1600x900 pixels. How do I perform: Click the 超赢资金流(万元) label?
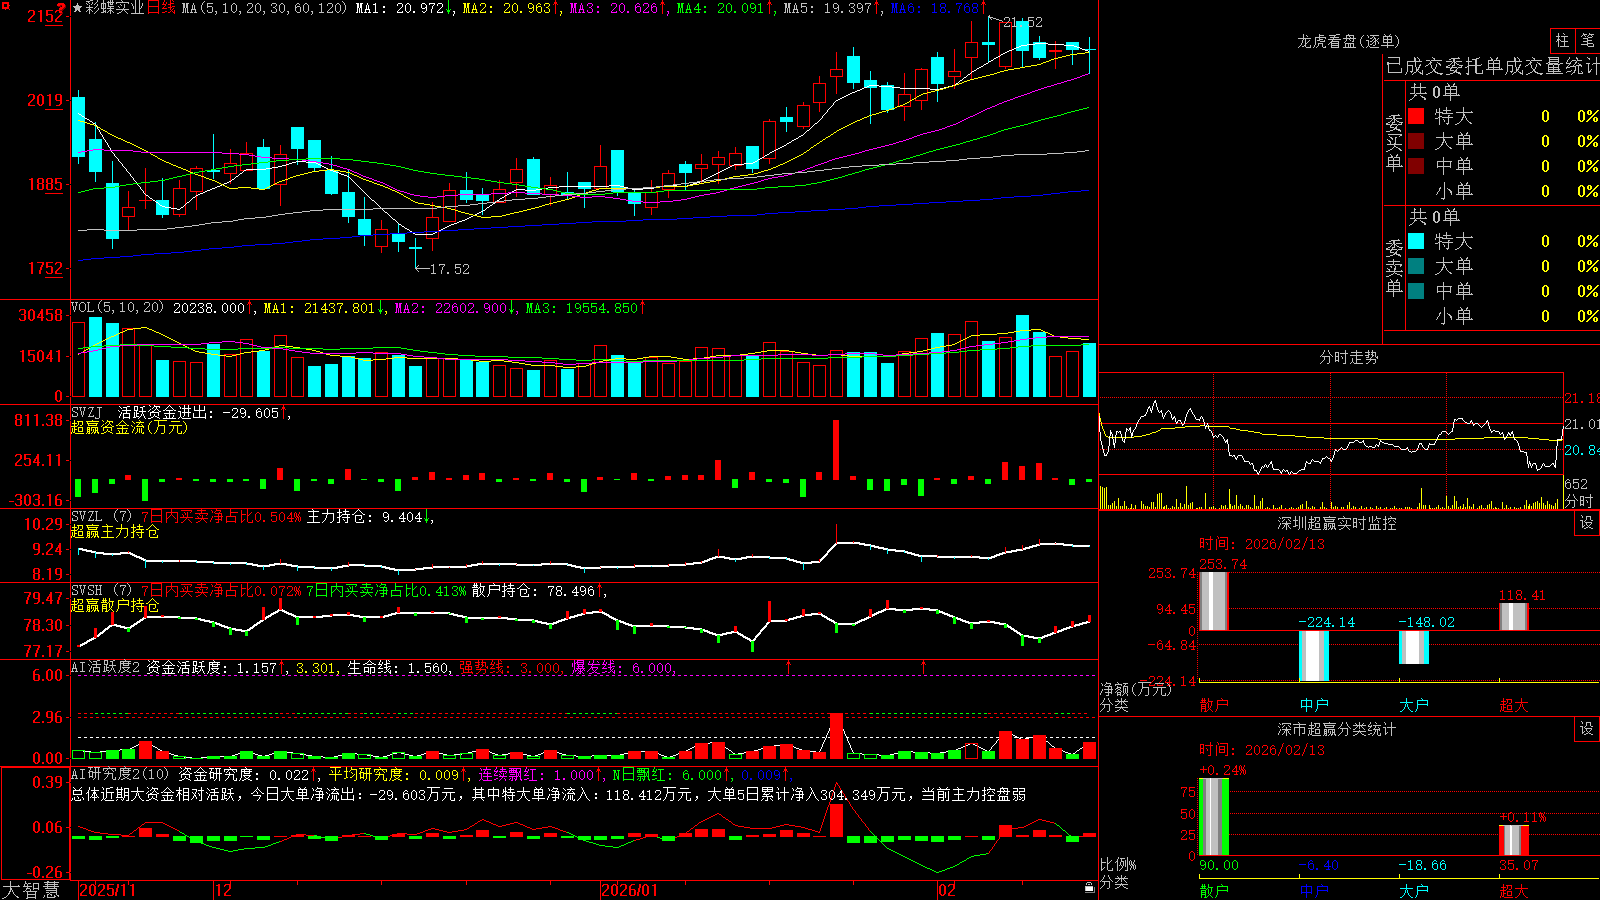coord(129,427)
